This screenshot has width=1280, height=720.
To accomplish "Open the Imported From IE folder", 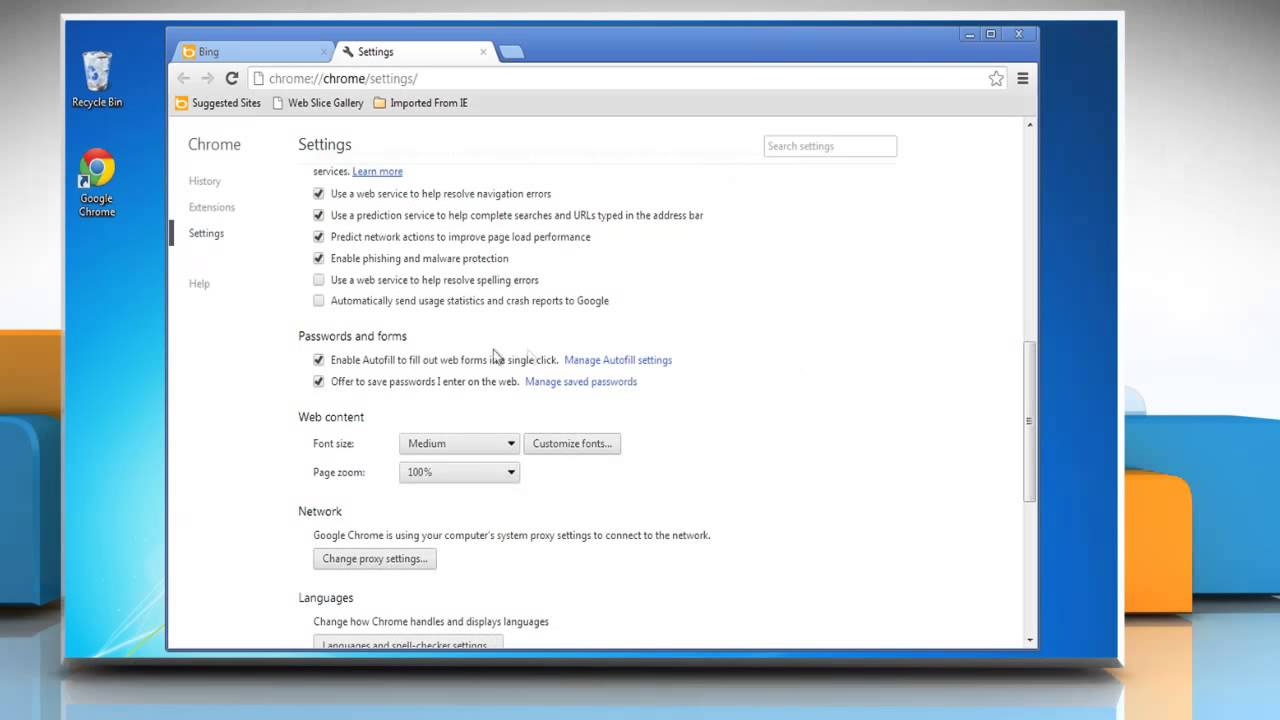I will pyautogui.click(x=420, y=103).
